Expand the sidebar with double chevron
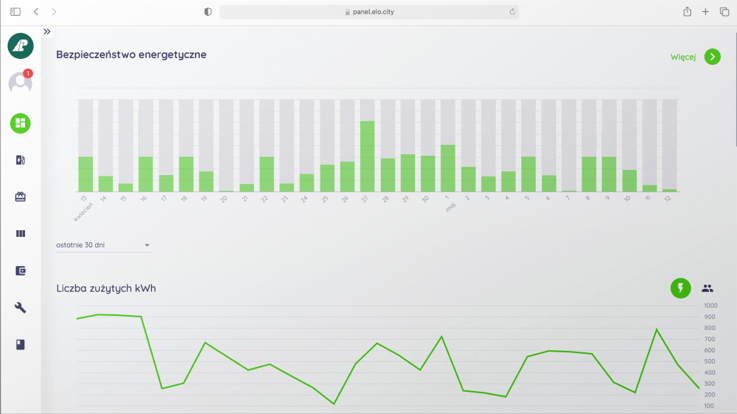The image size is (737, 414). [47, 32]
